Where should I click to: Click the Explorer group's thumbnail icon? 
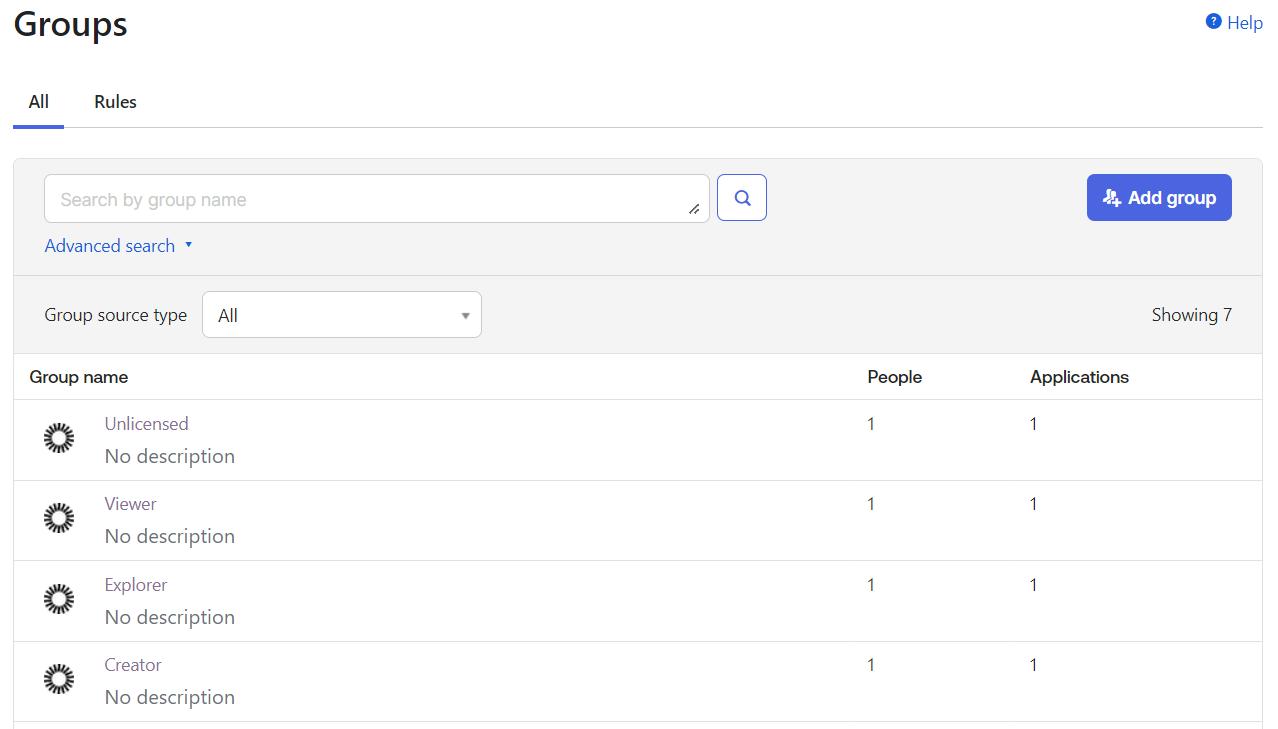(58, 599)
